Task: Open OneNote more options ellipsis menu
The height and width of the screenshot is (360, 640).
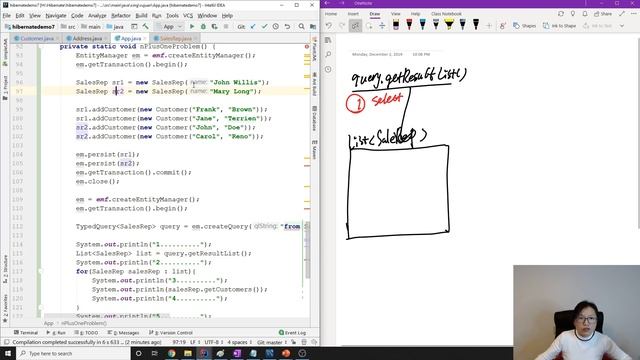Action: click(634, 14)
